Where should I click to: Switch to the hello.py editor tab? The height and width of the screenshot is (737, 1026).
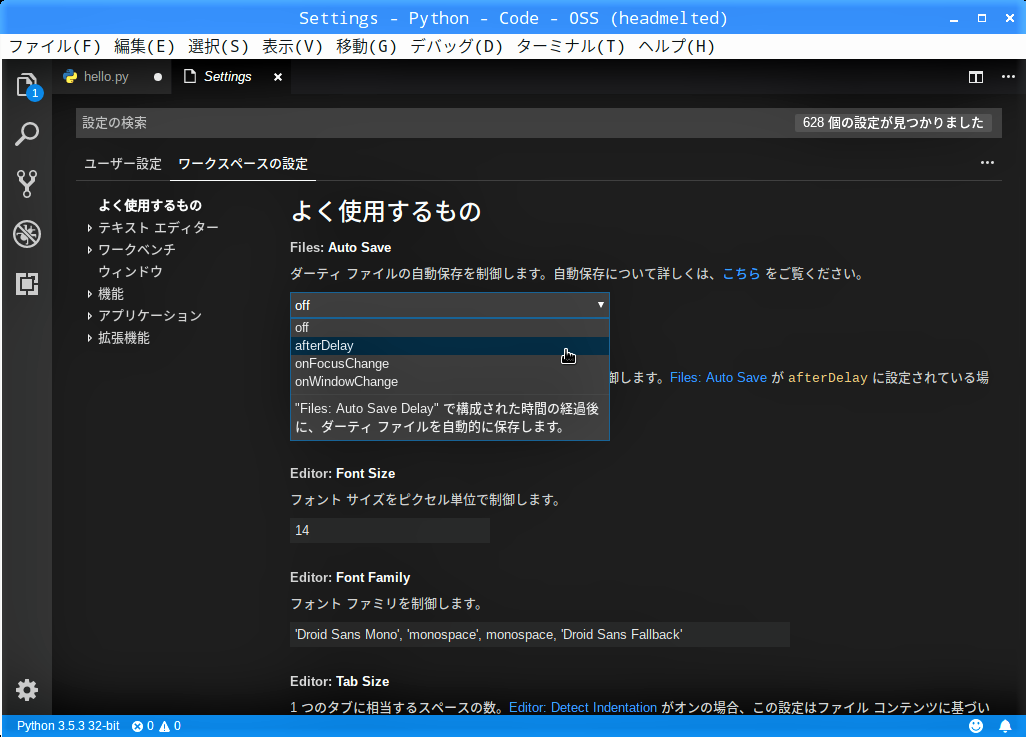[x=112, y=77]
